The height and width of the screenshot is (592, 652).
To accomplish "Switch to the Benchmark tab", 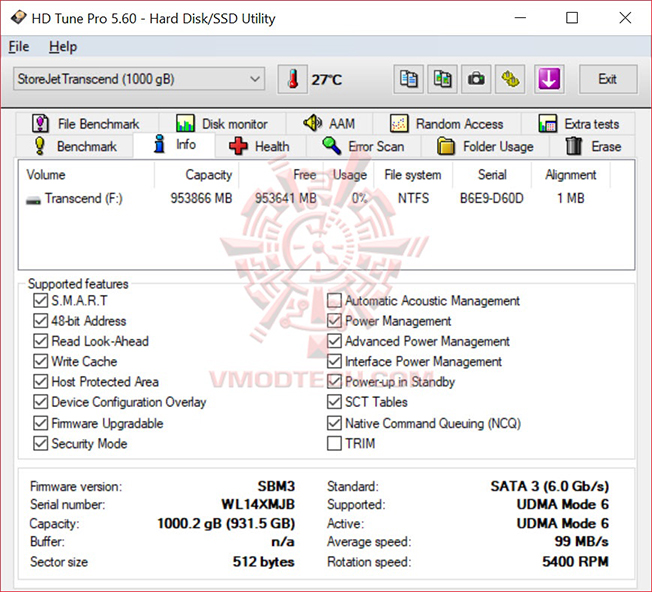I will pyautogui.click(x=76, y=146).
